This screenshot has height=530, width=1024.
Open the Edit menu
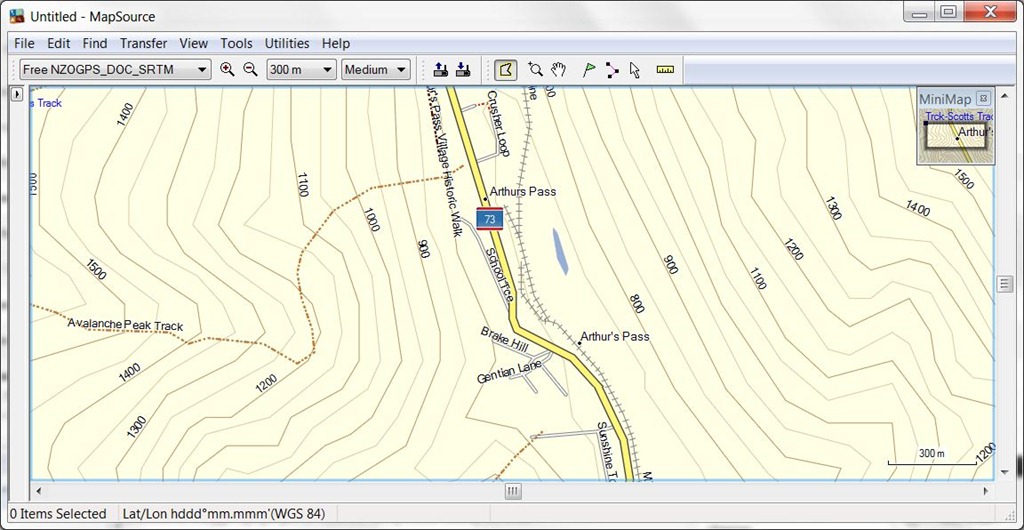58,43
